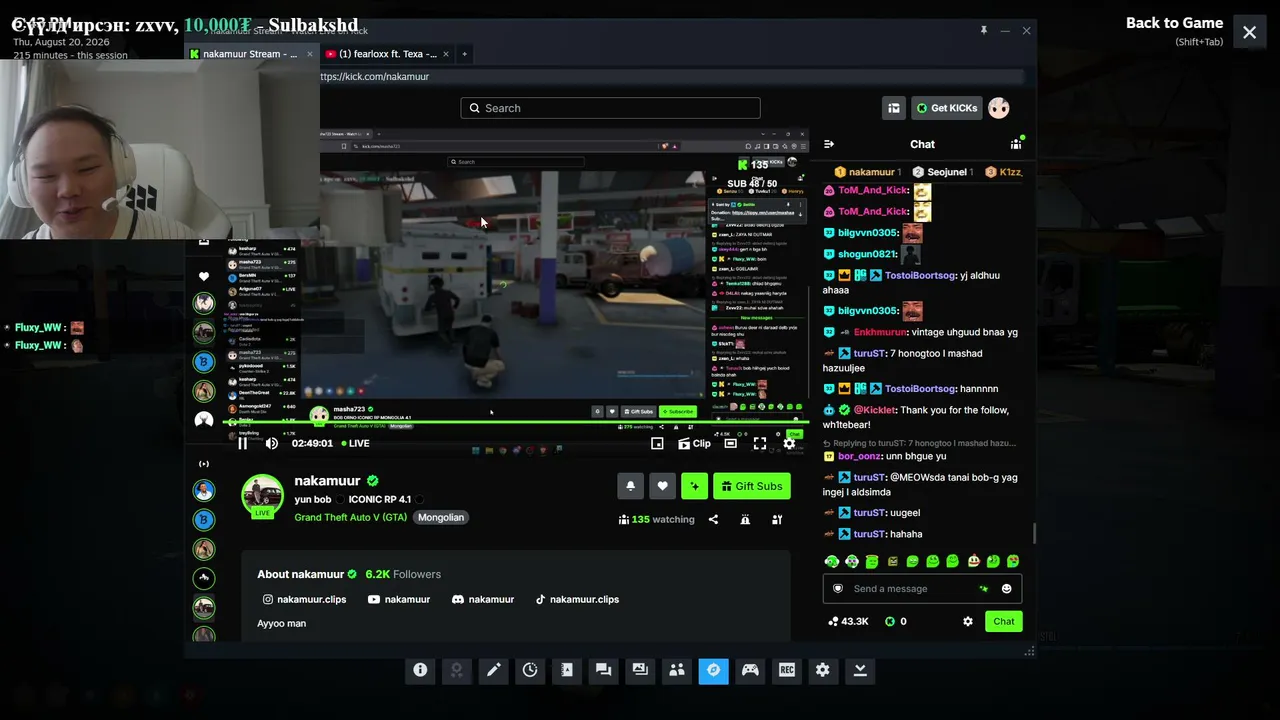
Task: Click the Gift Subs button
Action: coord(752,486)
